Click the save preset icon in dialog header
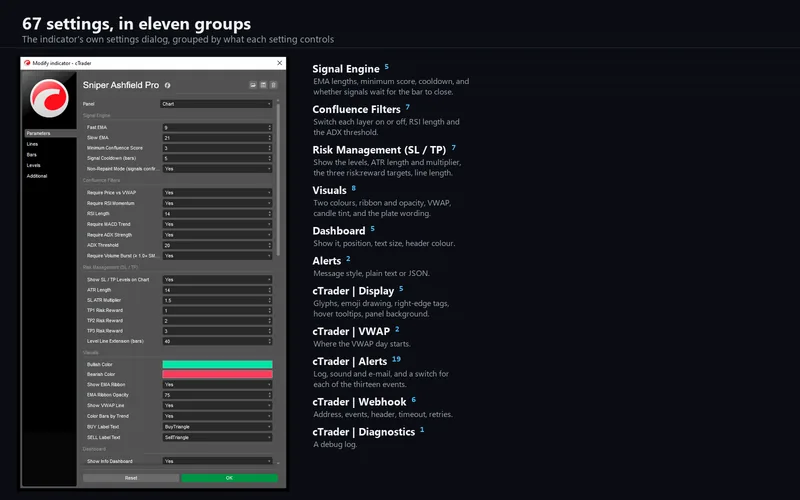 [x=263, y=85]
